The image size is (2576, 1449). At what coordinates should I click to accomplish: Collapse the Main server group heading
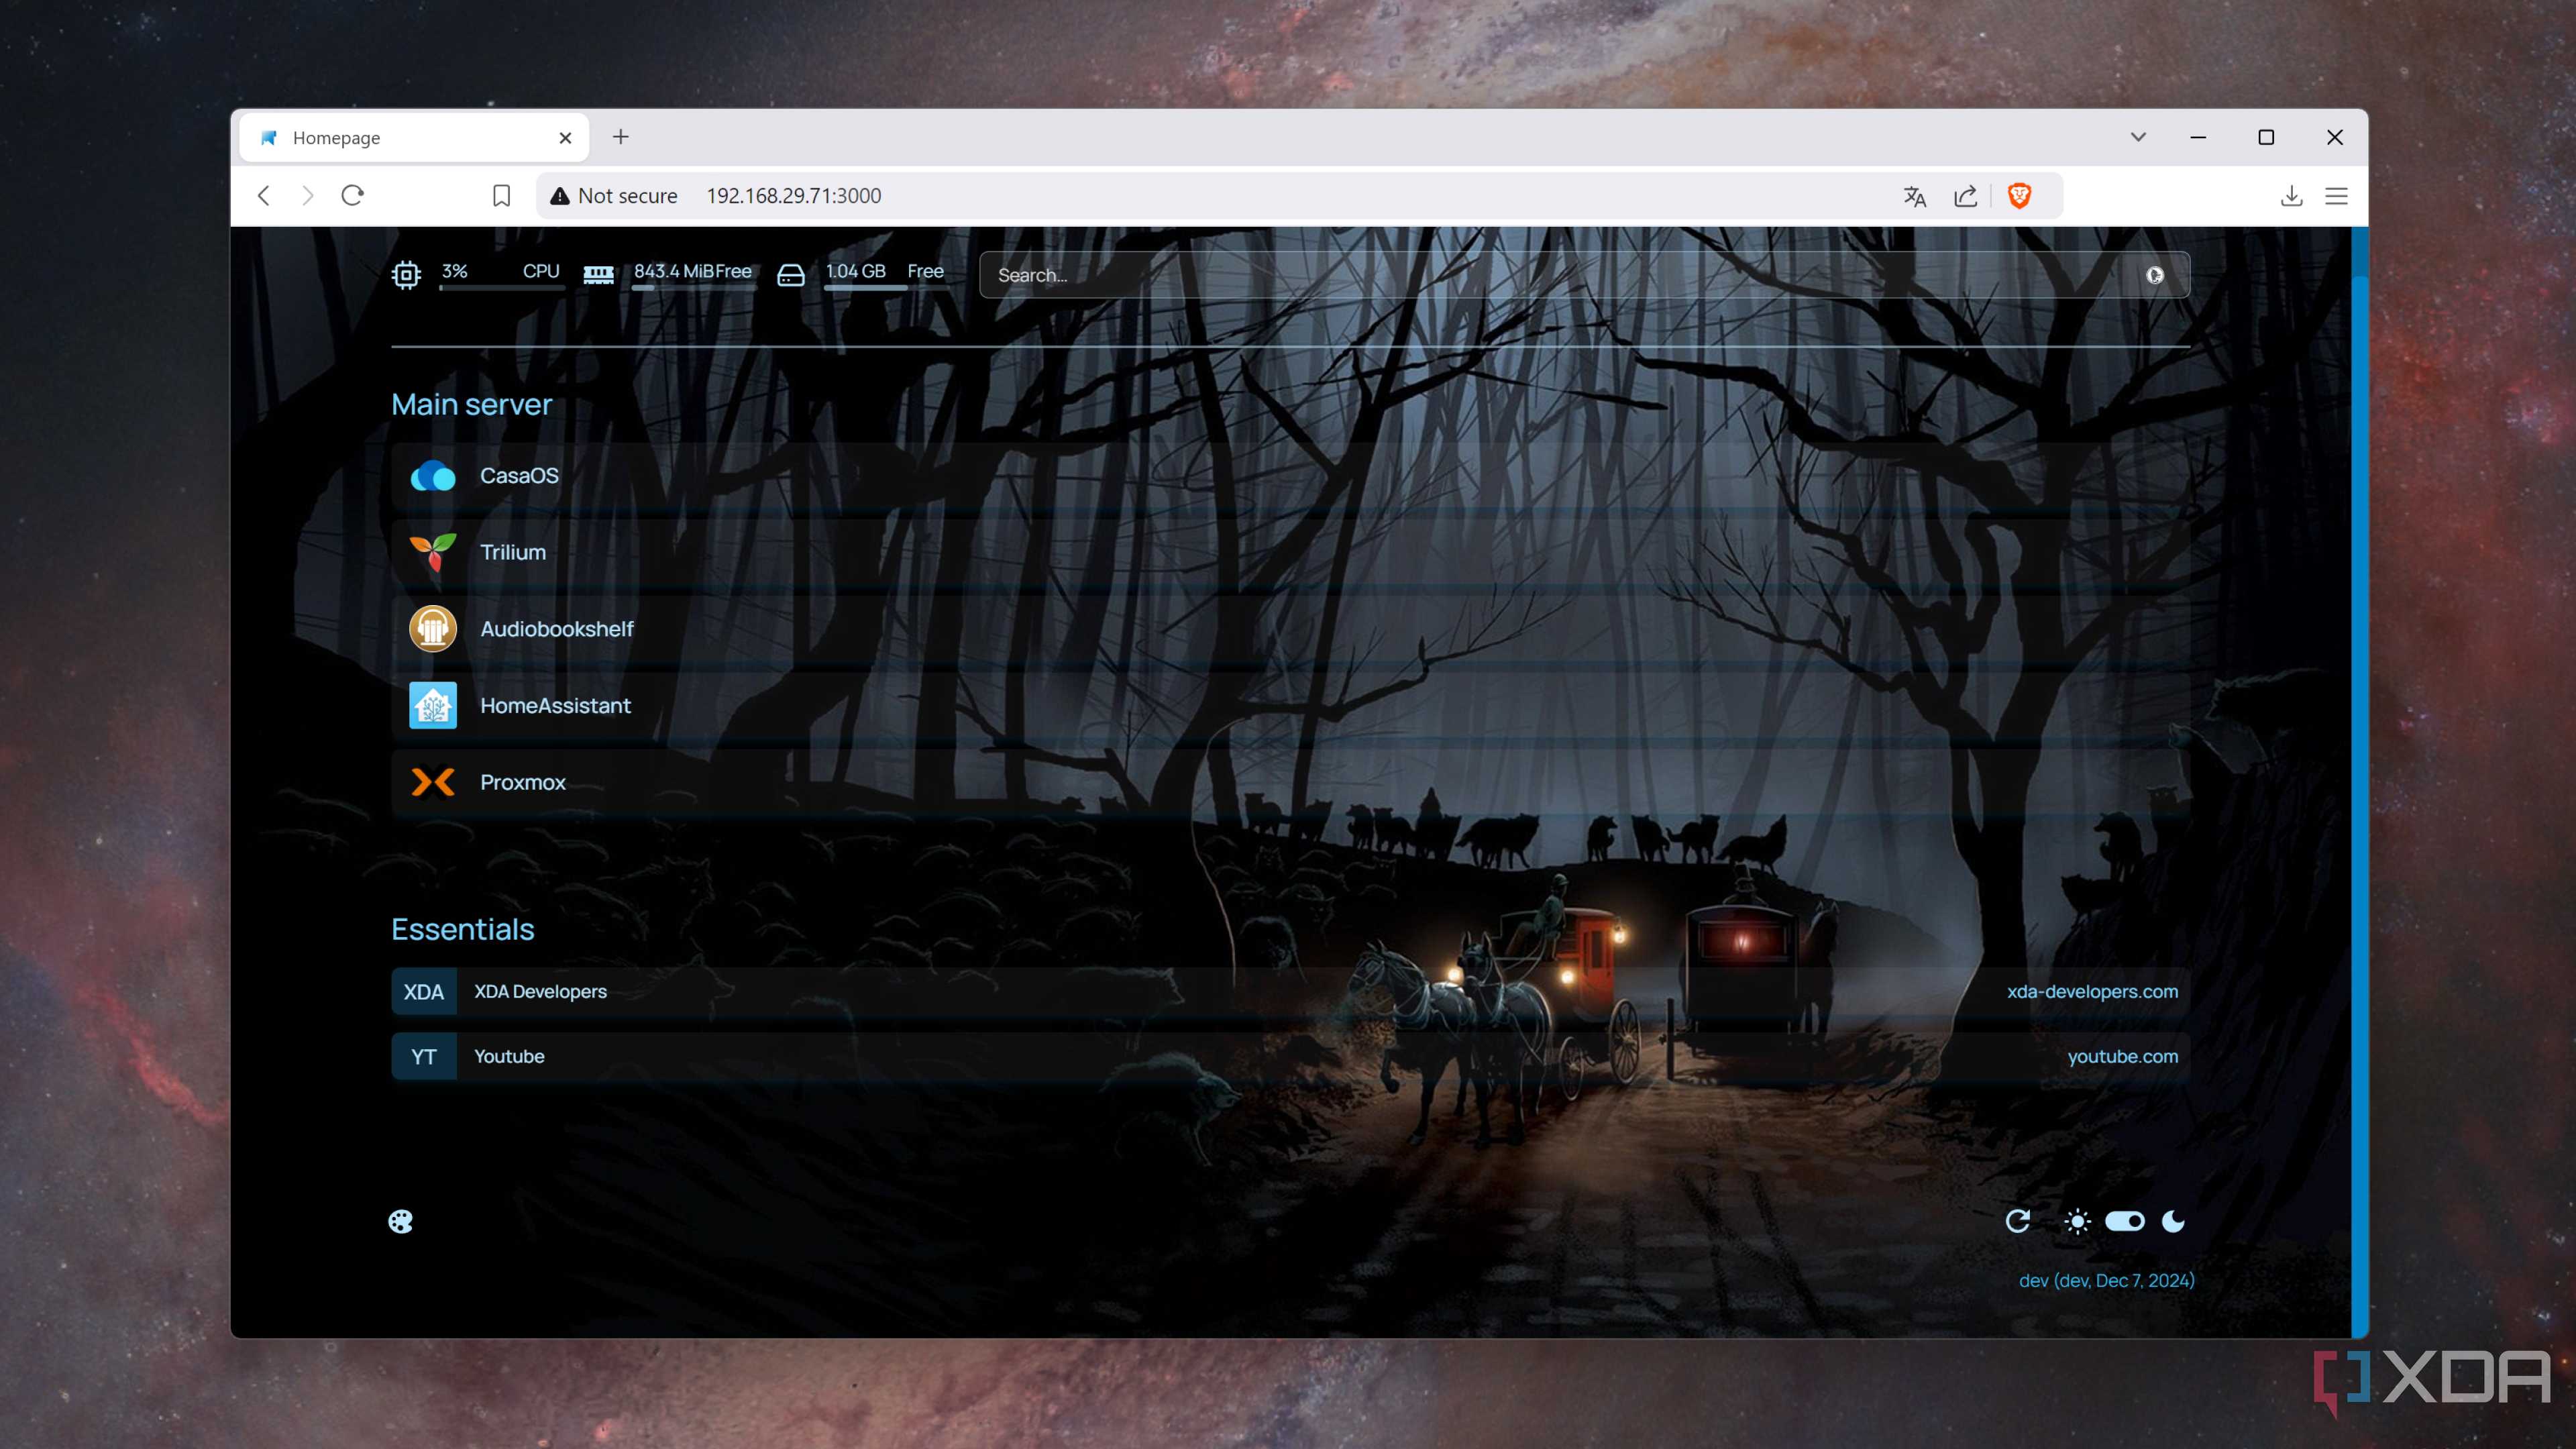(x=471, y=404)
